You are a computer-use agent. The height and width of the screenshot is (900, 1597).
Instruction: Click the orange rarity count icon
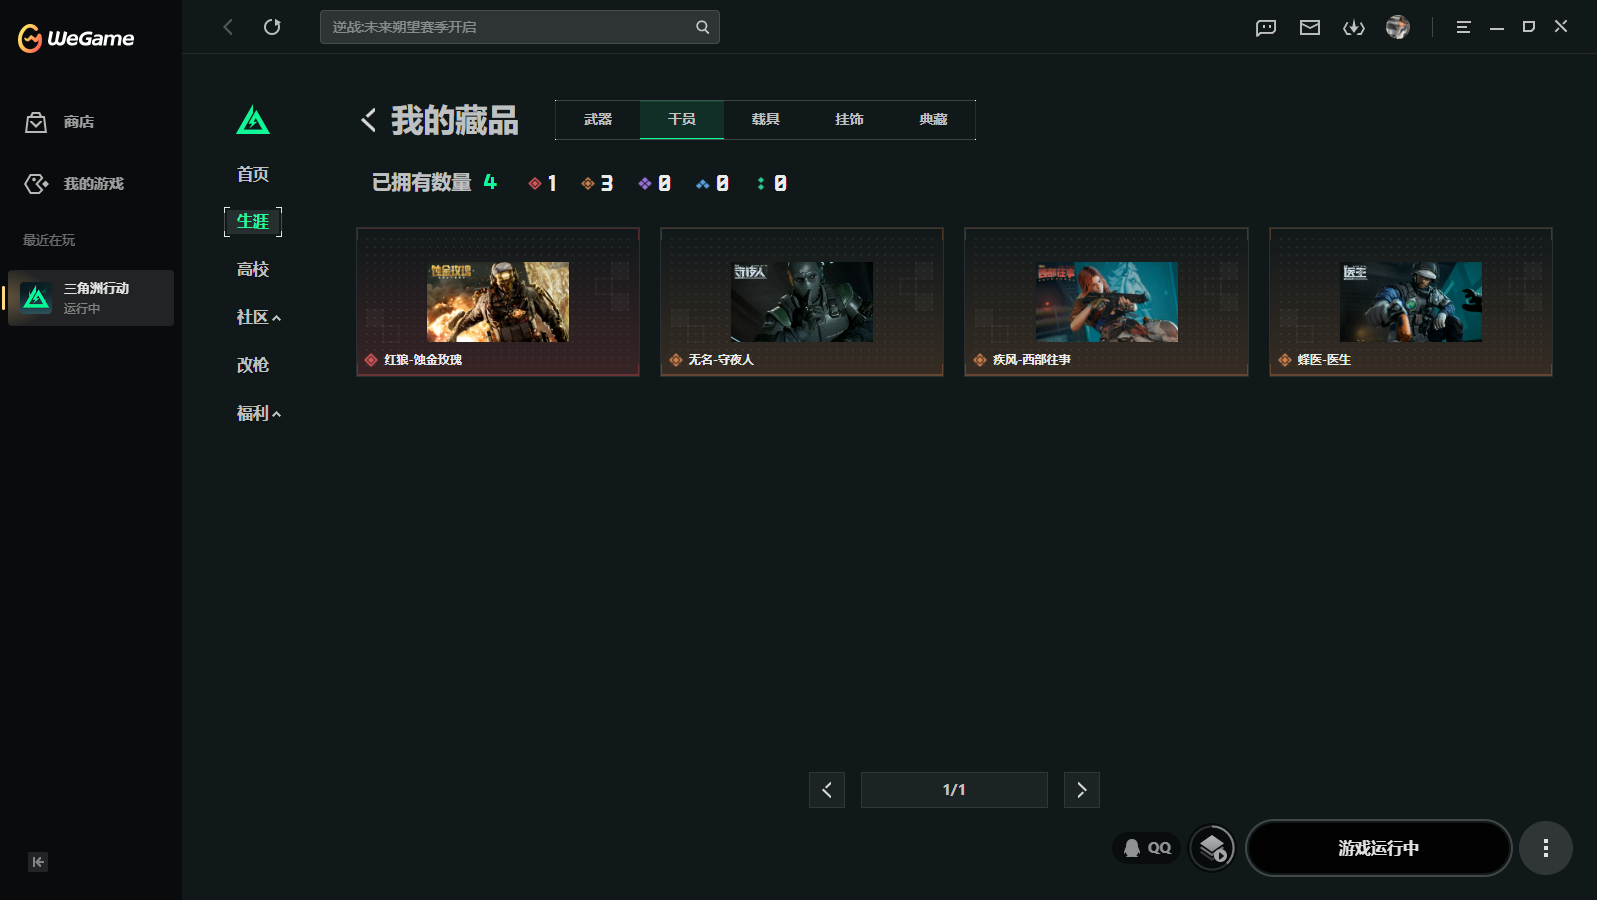pos(588,183)
